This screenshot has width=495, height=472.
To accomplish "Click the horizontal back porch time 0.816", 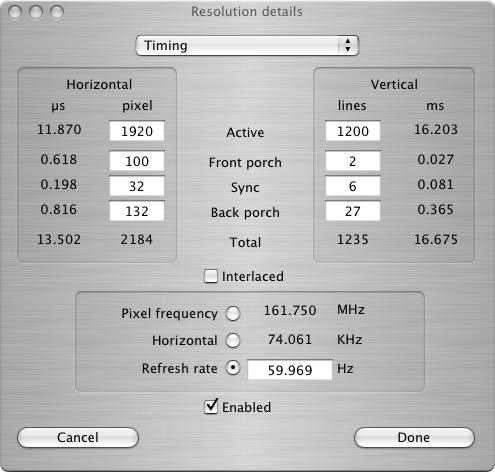I will pos(59,209).
